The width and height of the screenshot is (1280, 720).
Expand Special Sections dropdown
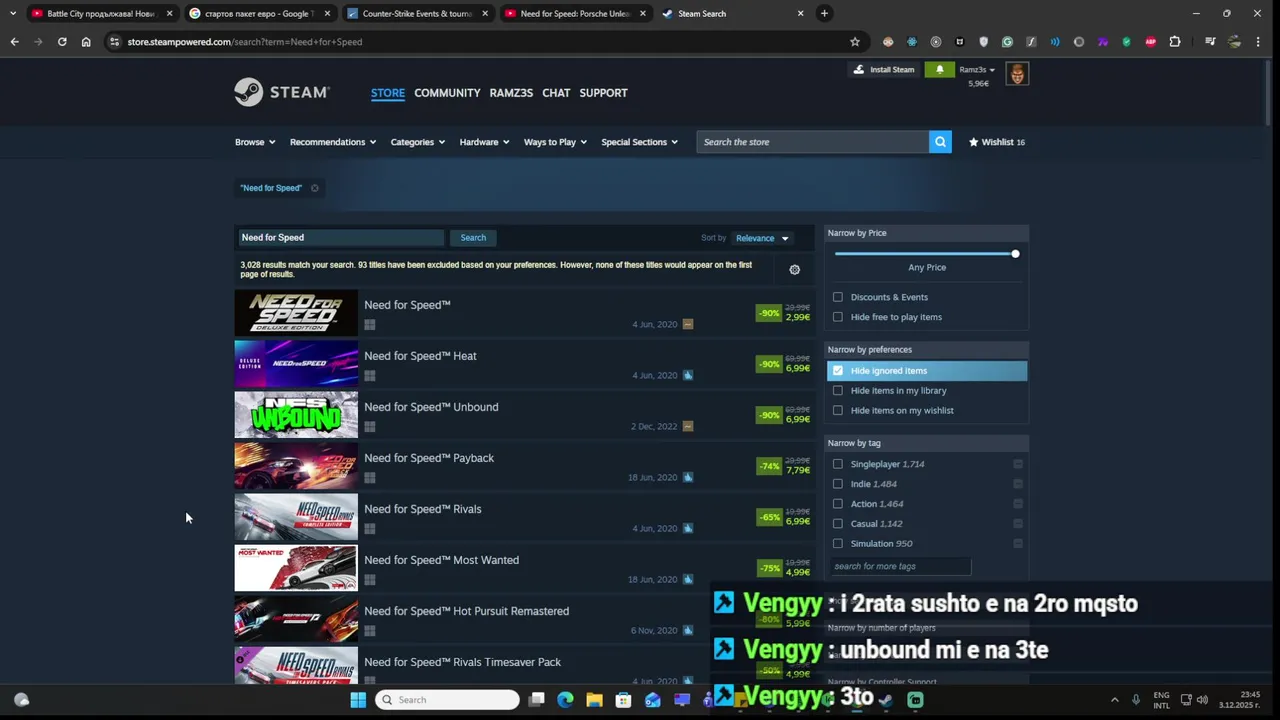(640, 142)
